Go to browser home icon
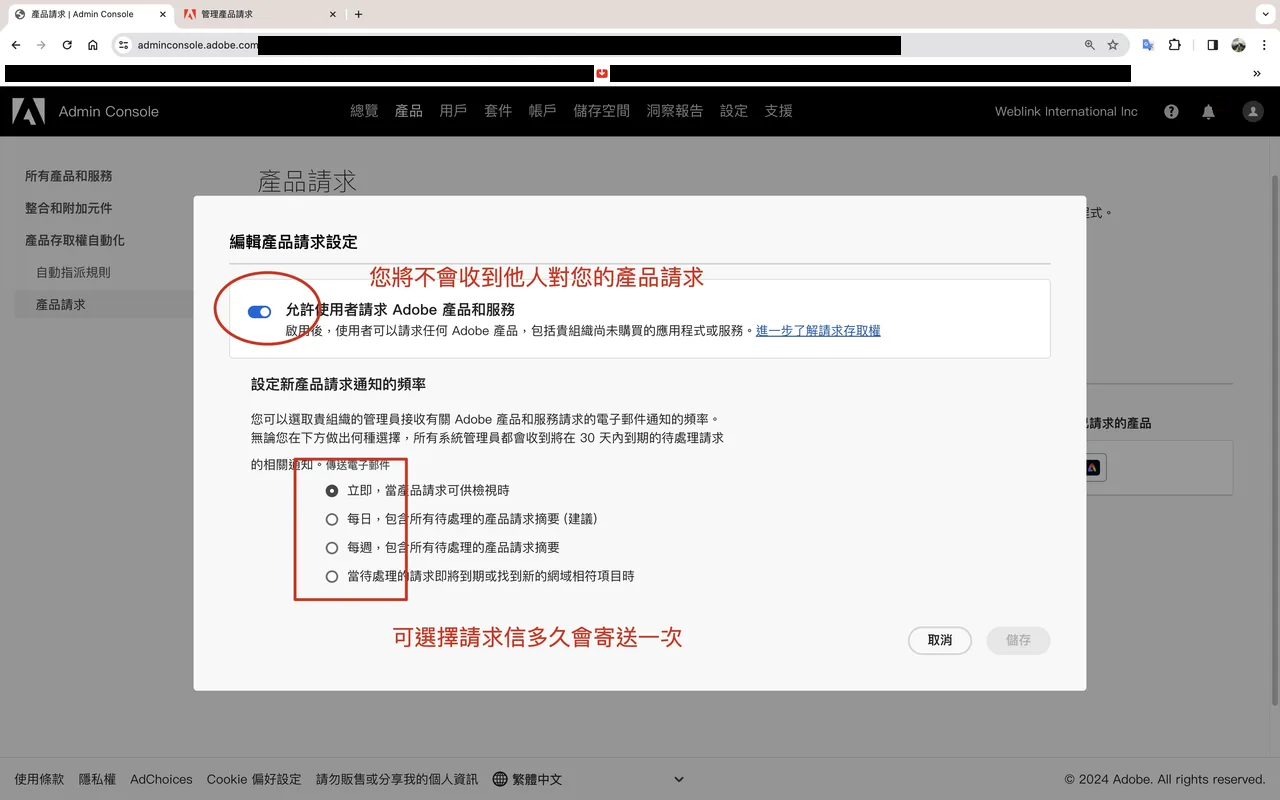The height and width of the screenshot is (800, 1280). point(93,45)
